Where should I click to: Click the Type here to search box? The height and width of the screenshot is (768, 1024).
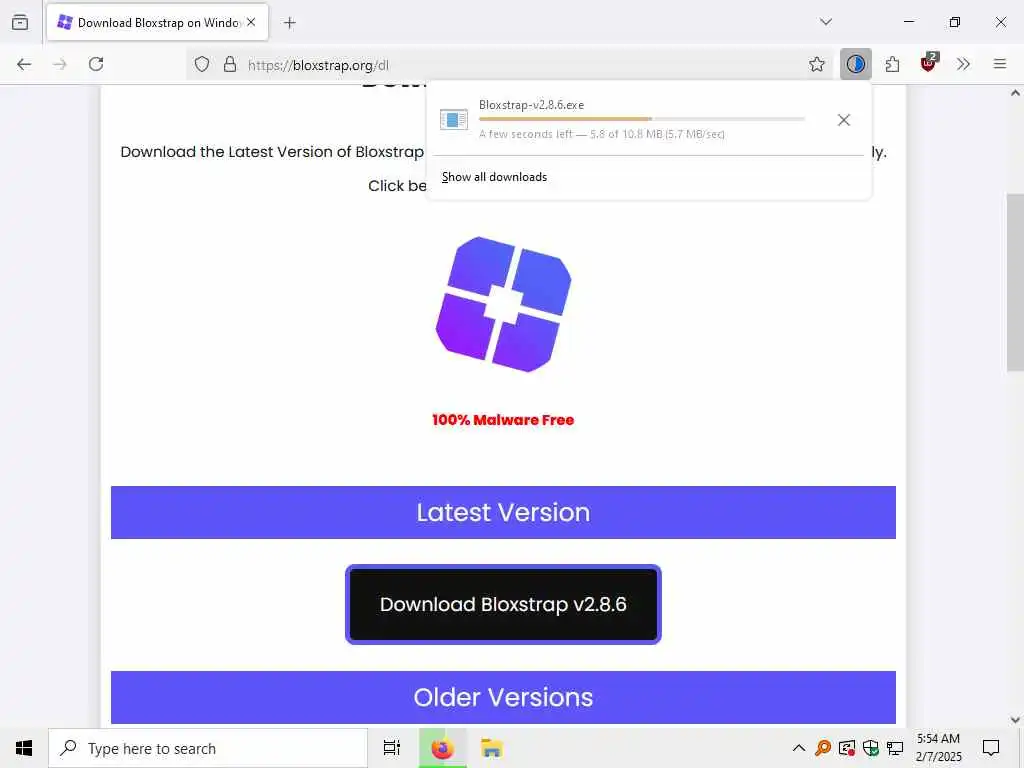(208, 748)
